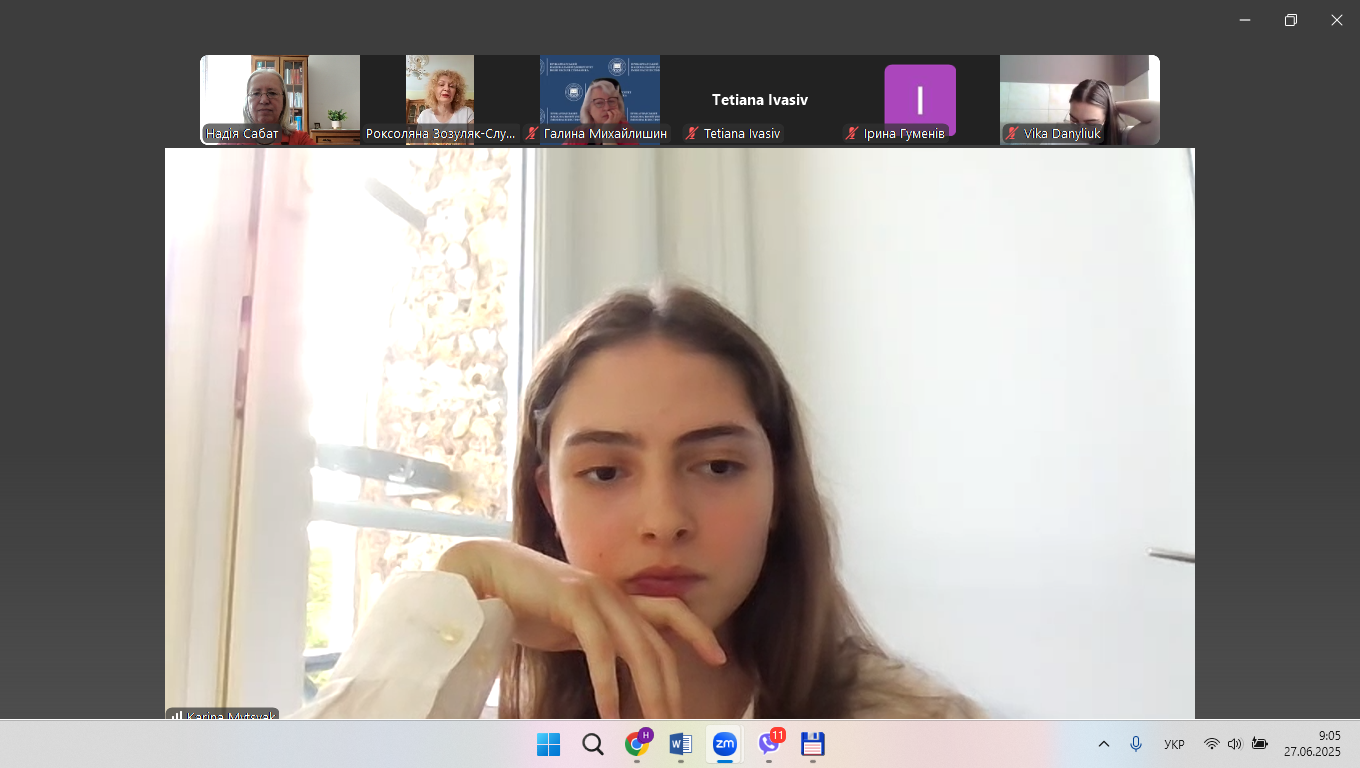Click the taskbar Search magnifier icon
The width and height of the screenshot is (1360, 768).
(x=592, y=744)
